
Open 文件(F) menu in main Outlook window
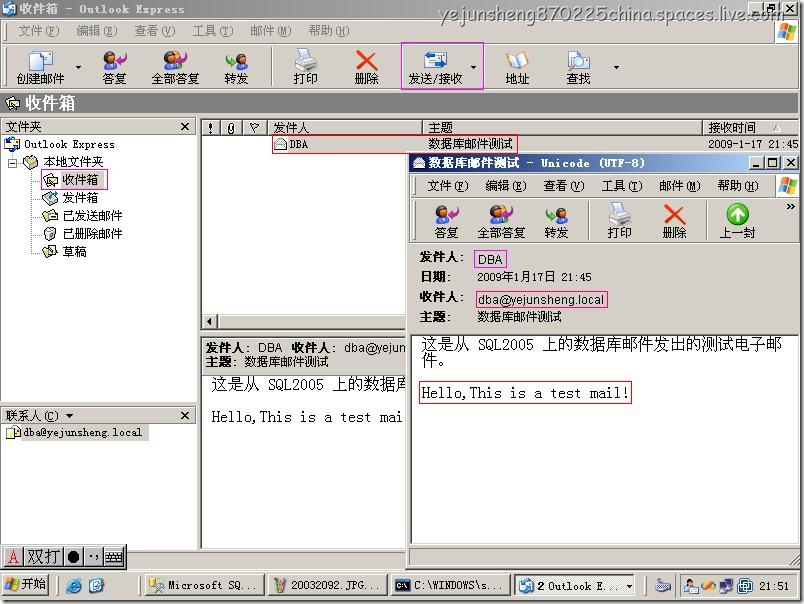click(39, 31)
